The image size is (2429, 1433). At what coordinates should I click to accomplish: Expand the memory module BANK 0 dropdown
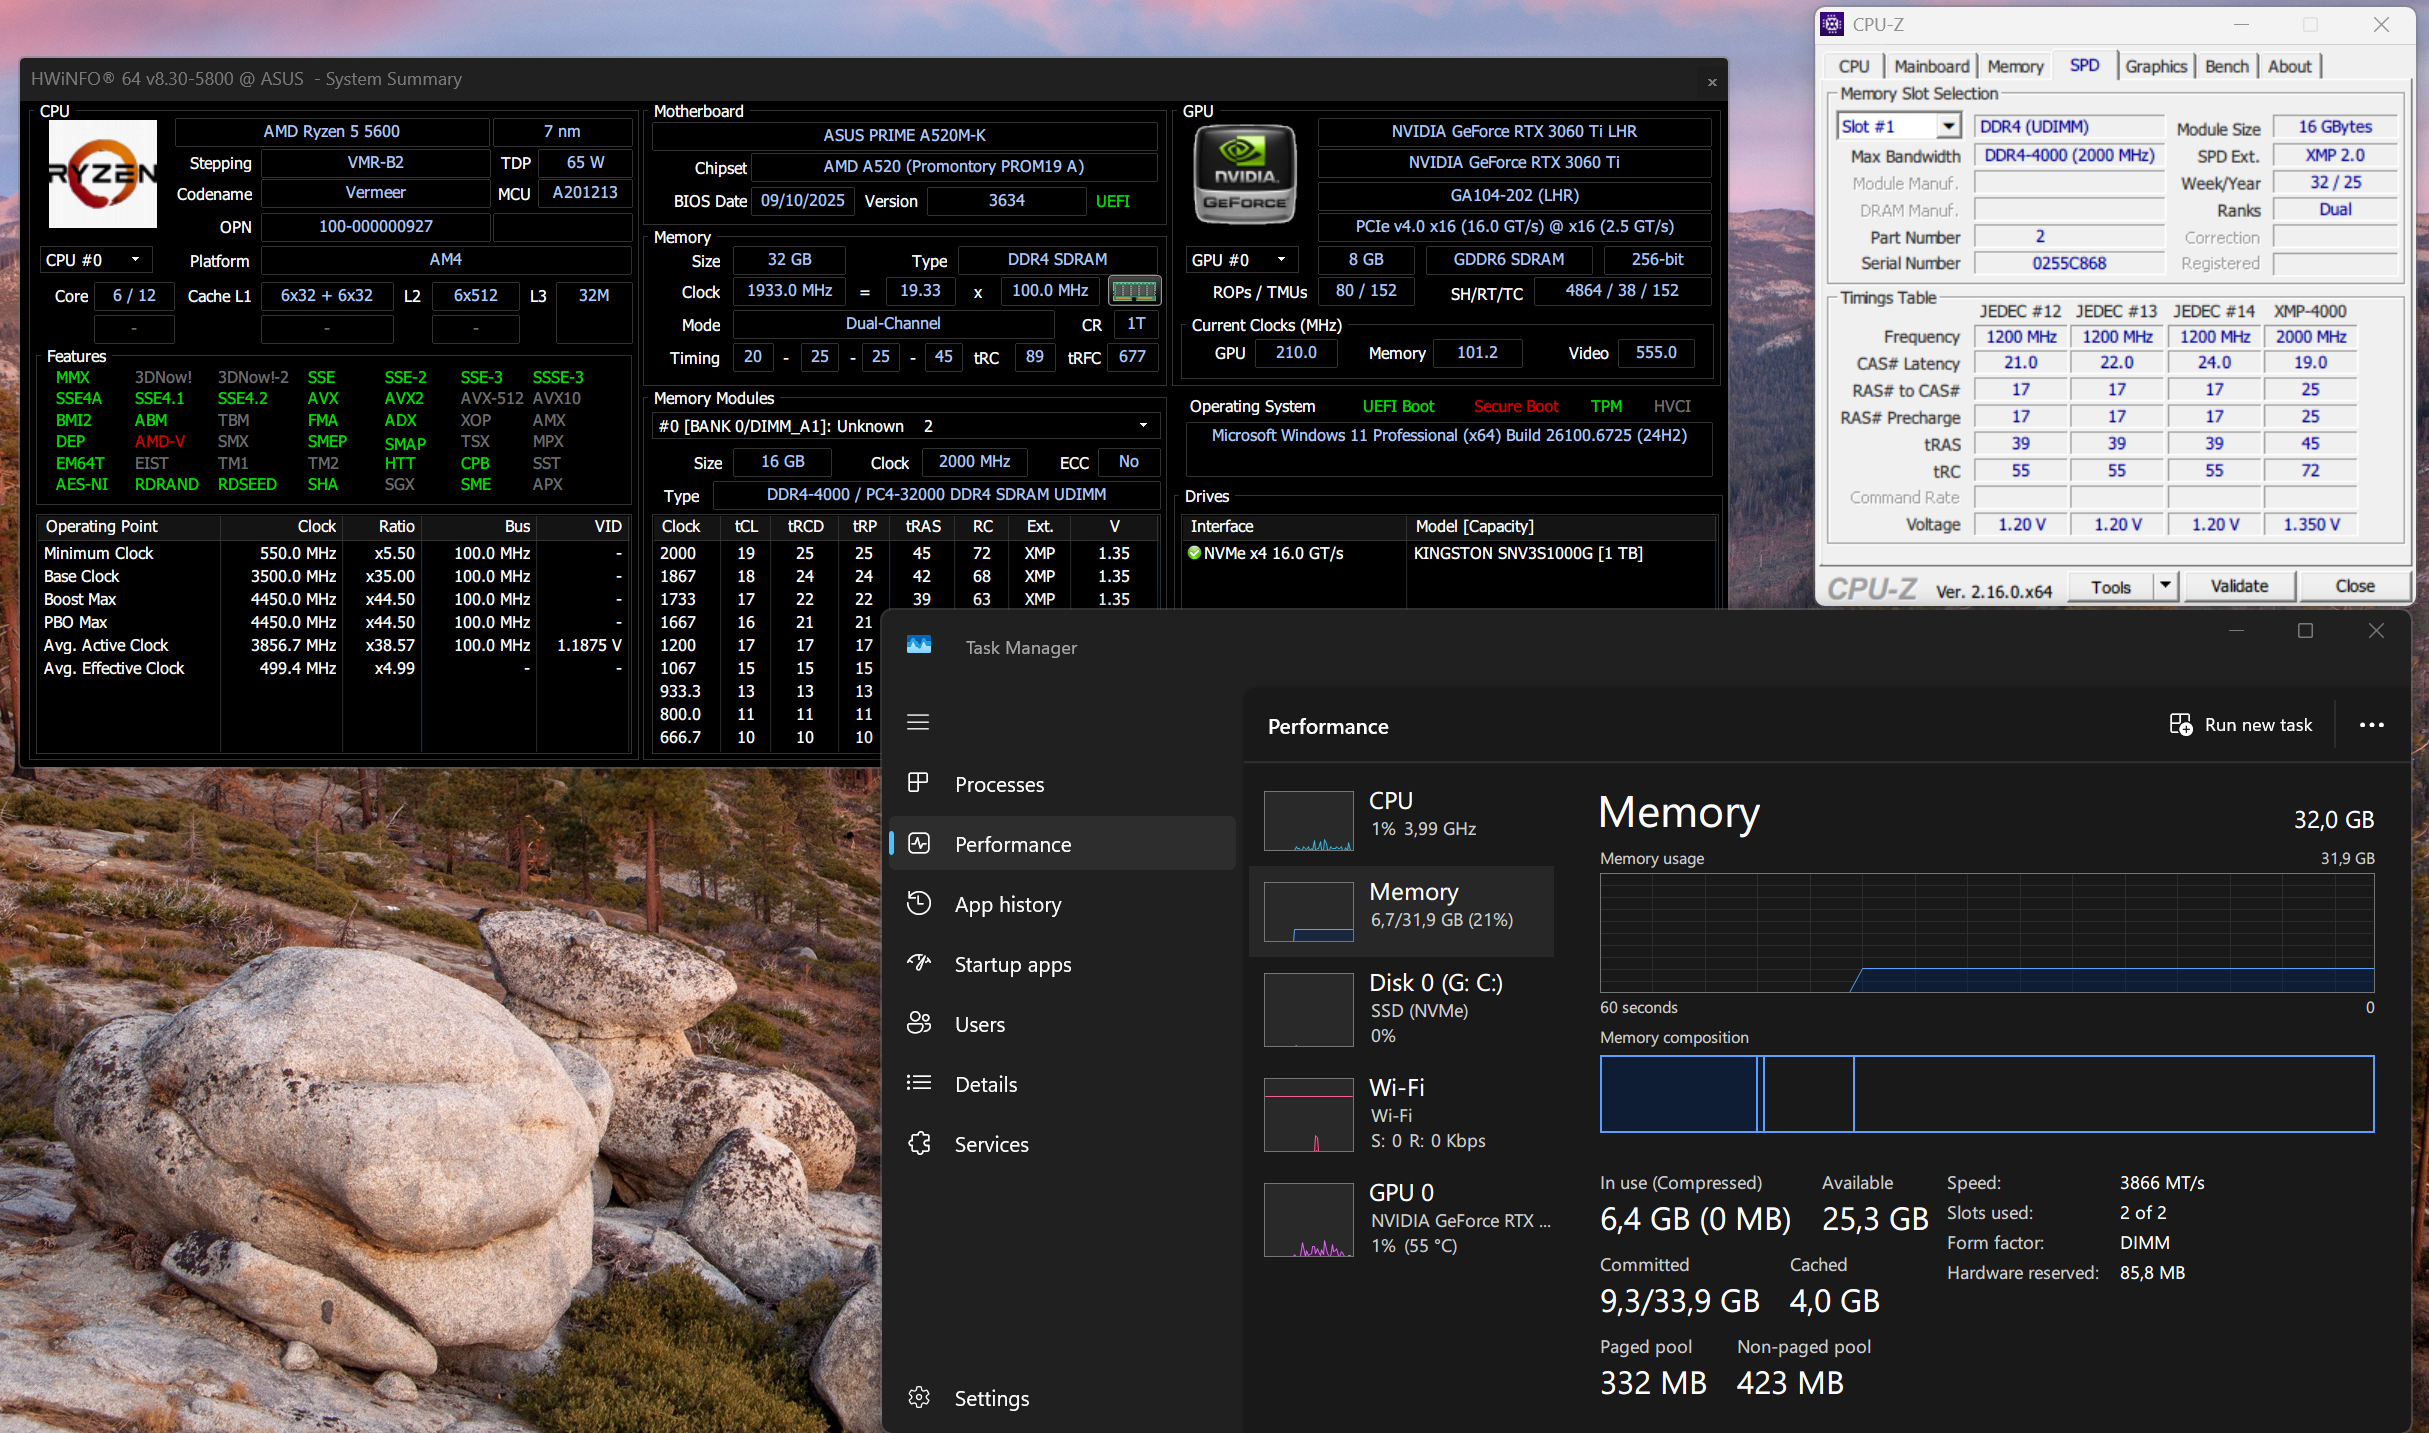[1143, 426]
